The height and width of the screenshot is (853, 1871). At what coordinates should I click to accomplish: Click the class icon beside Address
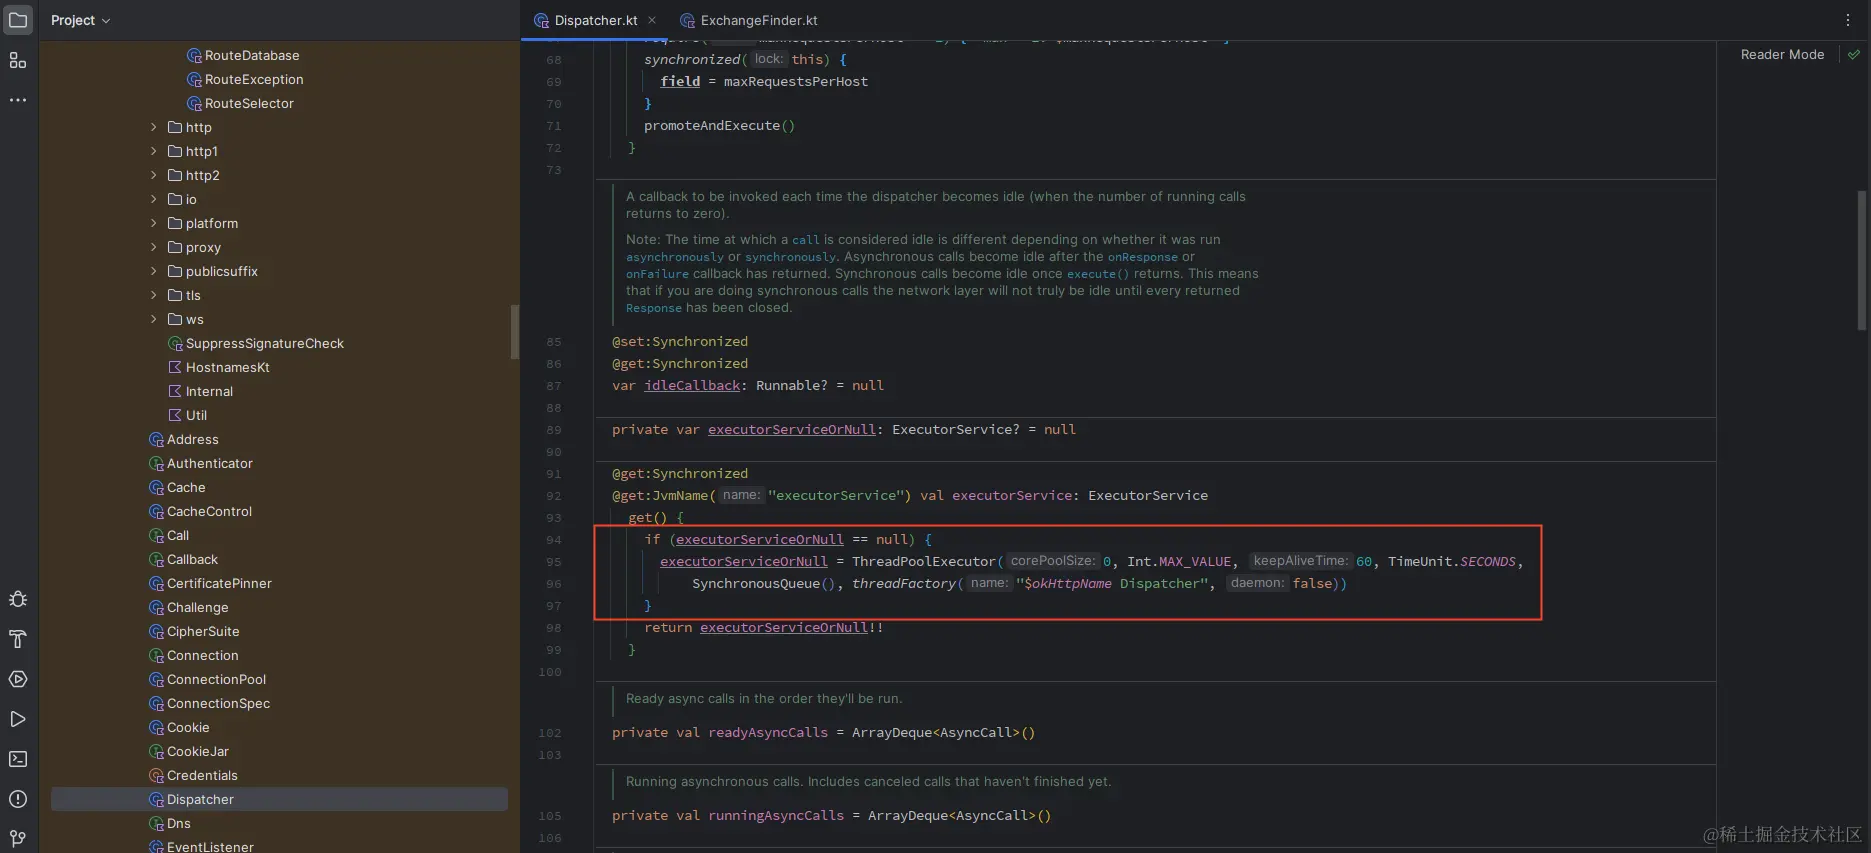[156, 440]
